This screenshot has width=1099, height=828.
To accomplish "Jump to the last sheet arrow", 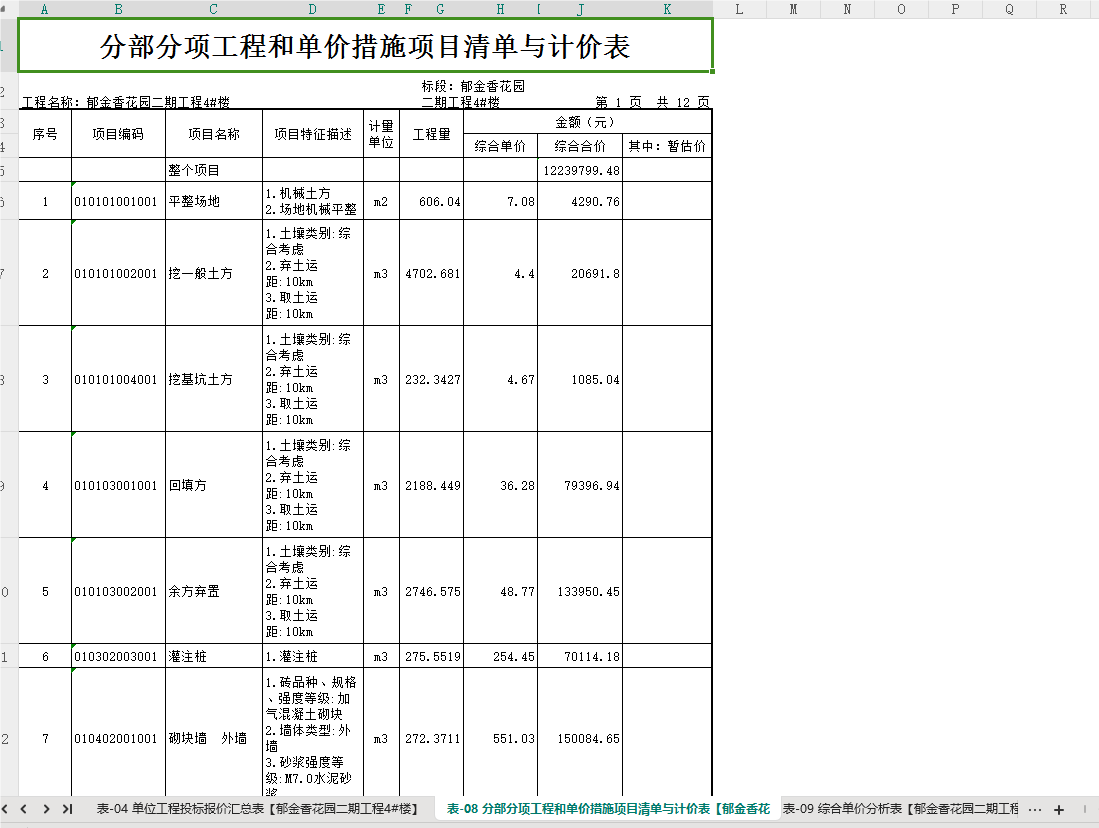I will (x=67, y=809).
